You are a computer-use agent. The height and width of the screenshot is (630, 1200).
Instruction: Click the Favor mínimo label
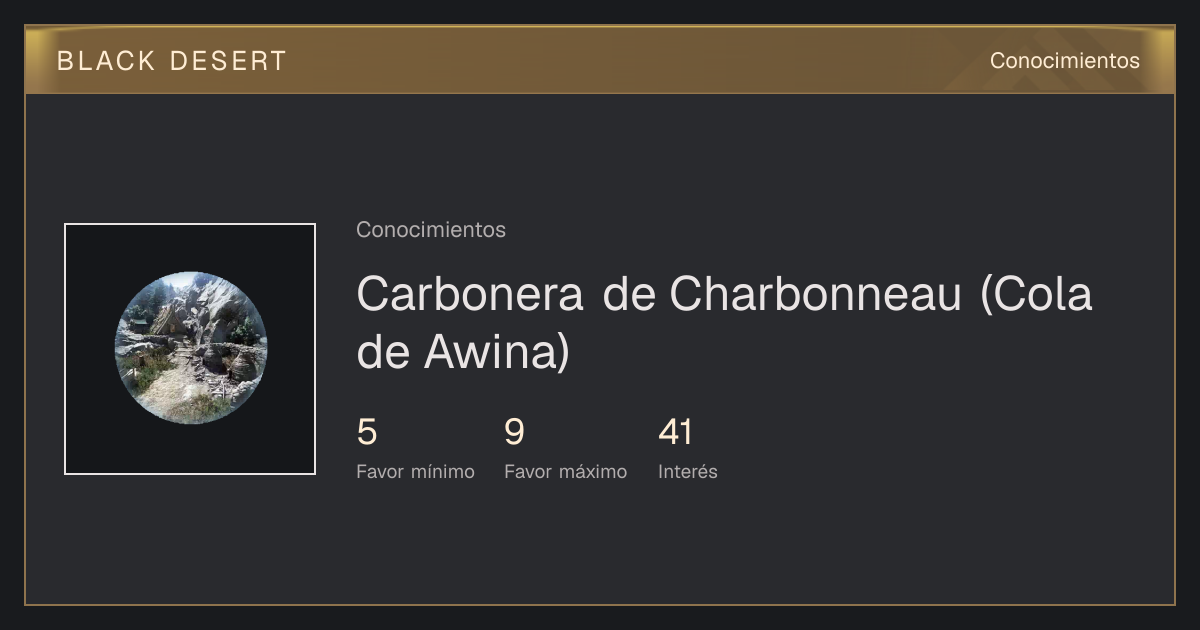pos(415,472)
